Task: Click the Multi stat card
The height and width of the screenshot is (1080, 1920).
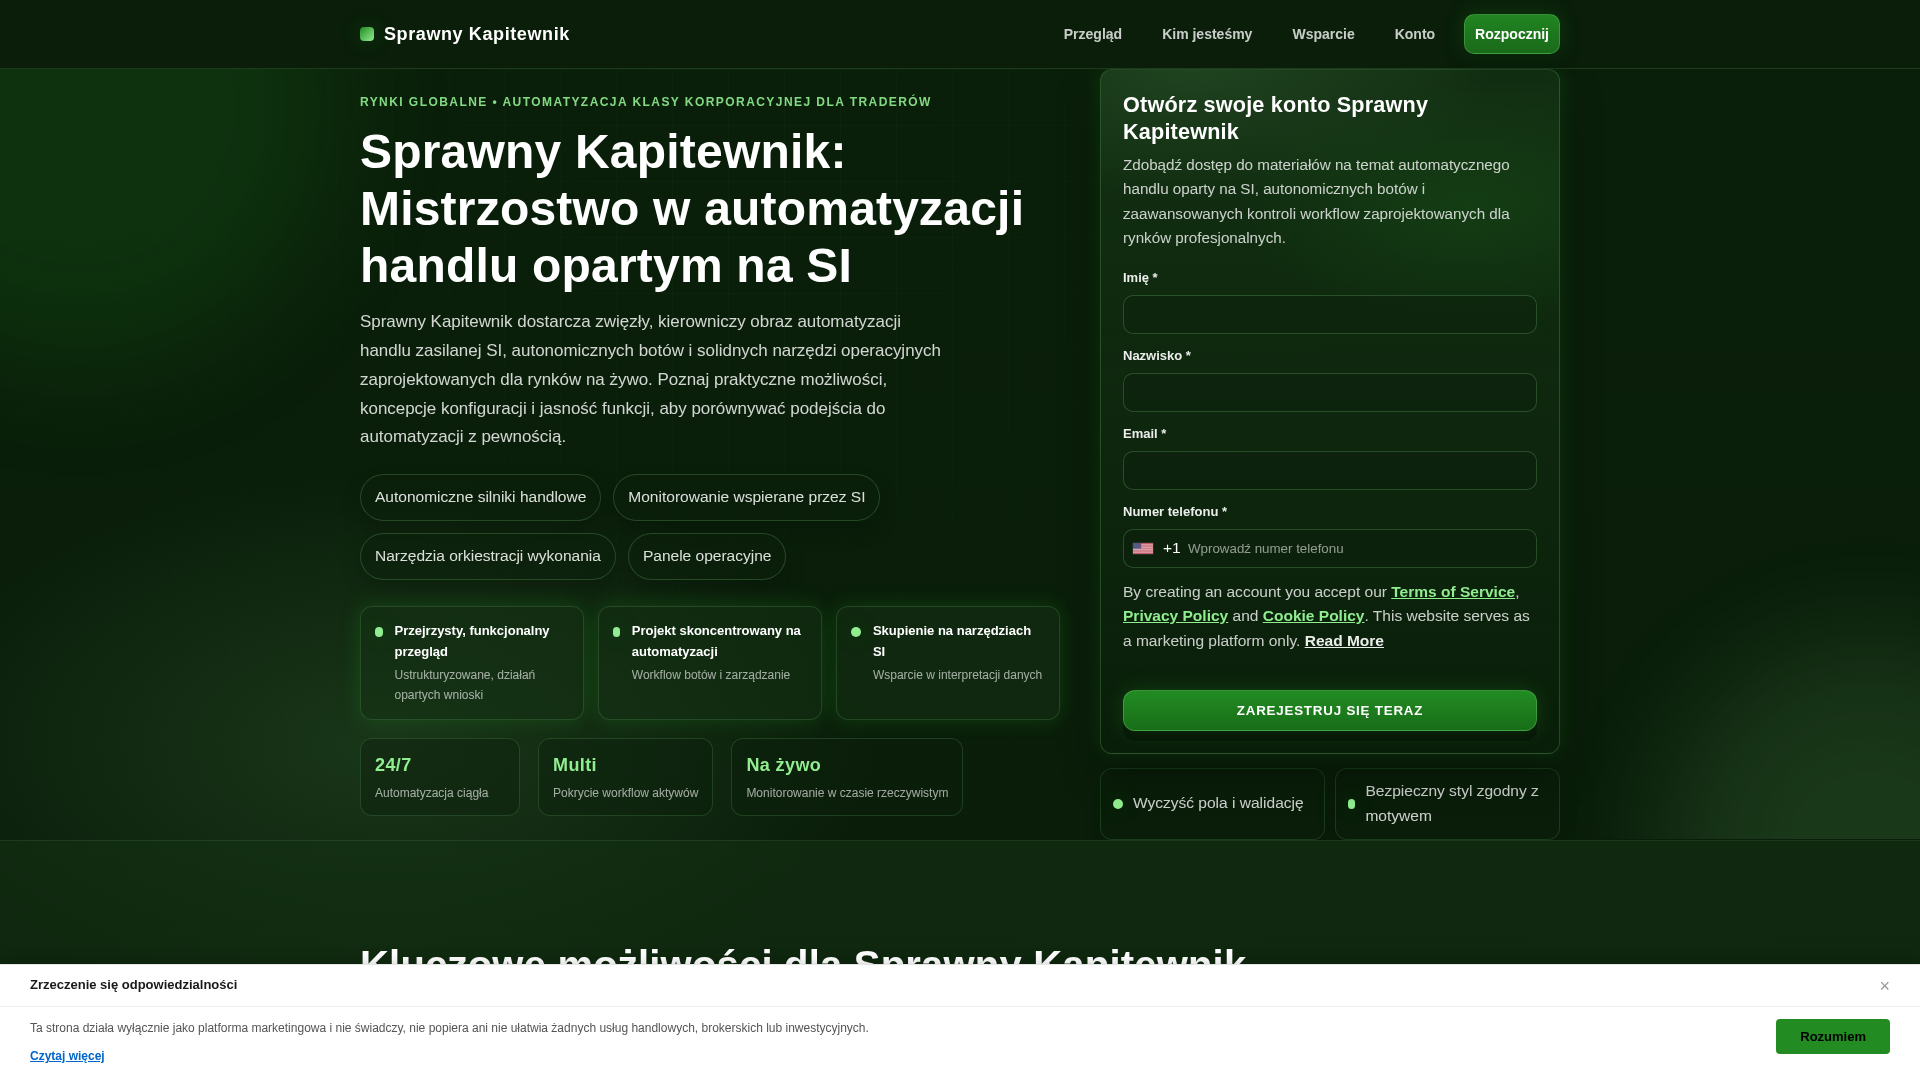Action: (625, 777)
